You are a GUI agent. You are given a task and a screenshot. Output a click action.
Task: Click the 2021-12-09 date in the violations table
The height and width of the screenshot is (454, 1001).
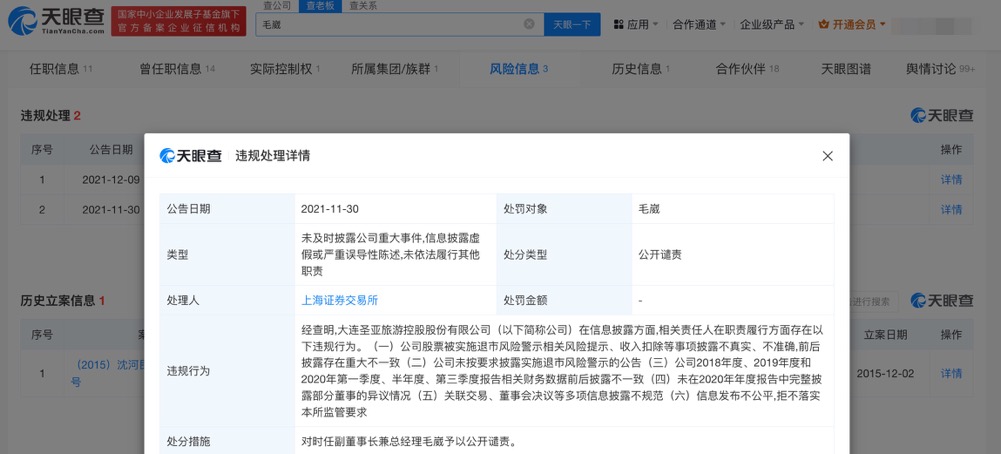pyautogui.click(x=112, y=179)
